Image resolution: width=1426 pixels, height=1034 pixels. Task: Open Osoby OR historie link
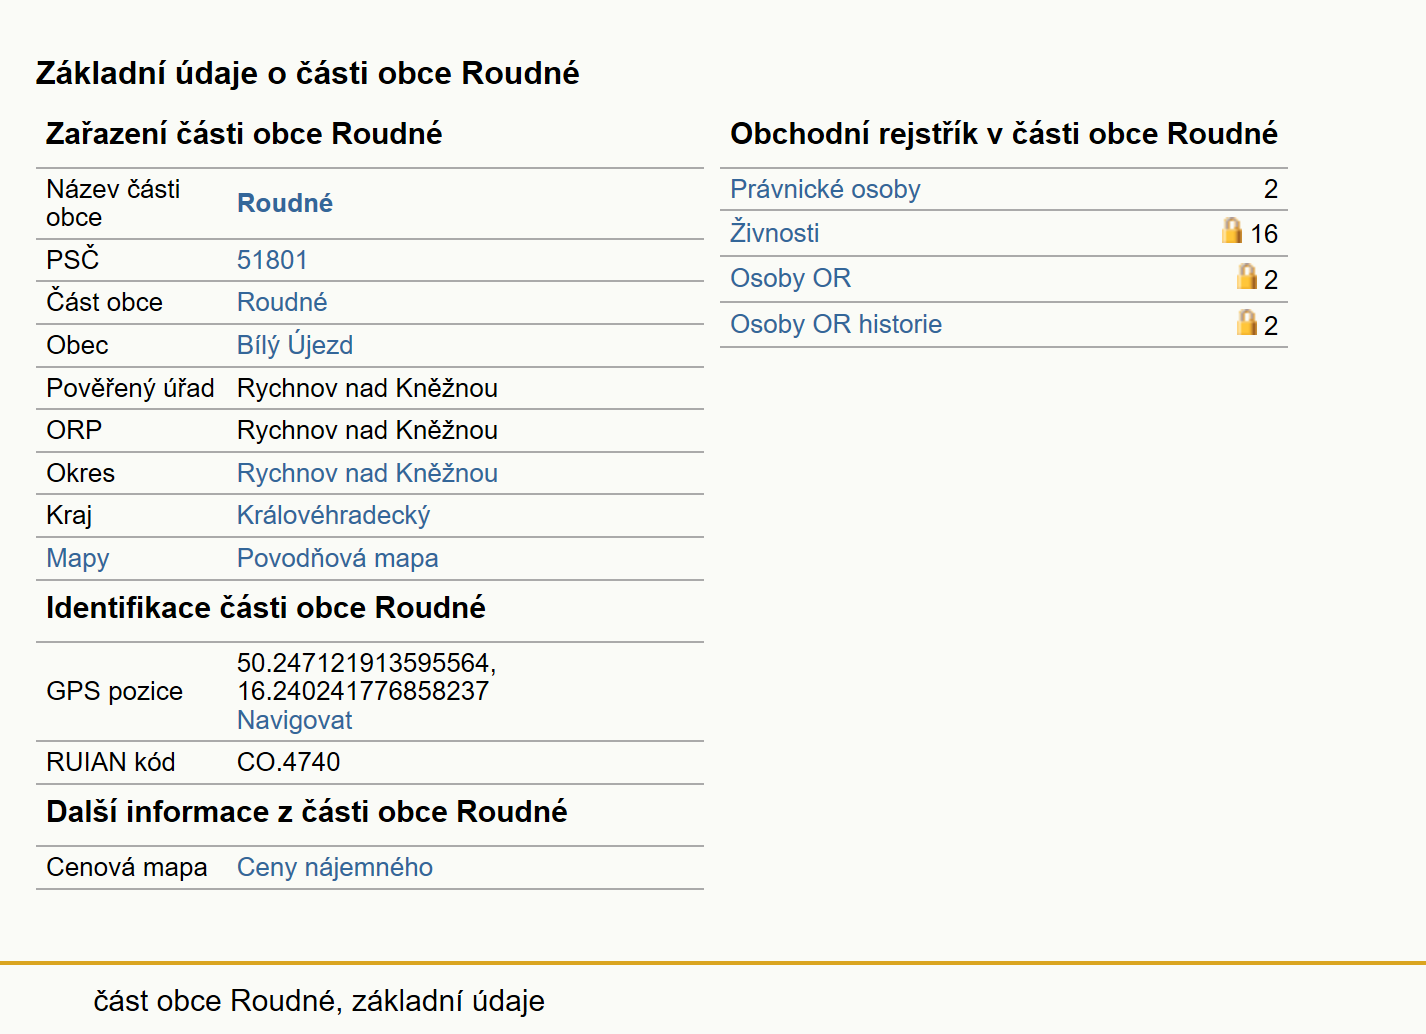[836, 324]
